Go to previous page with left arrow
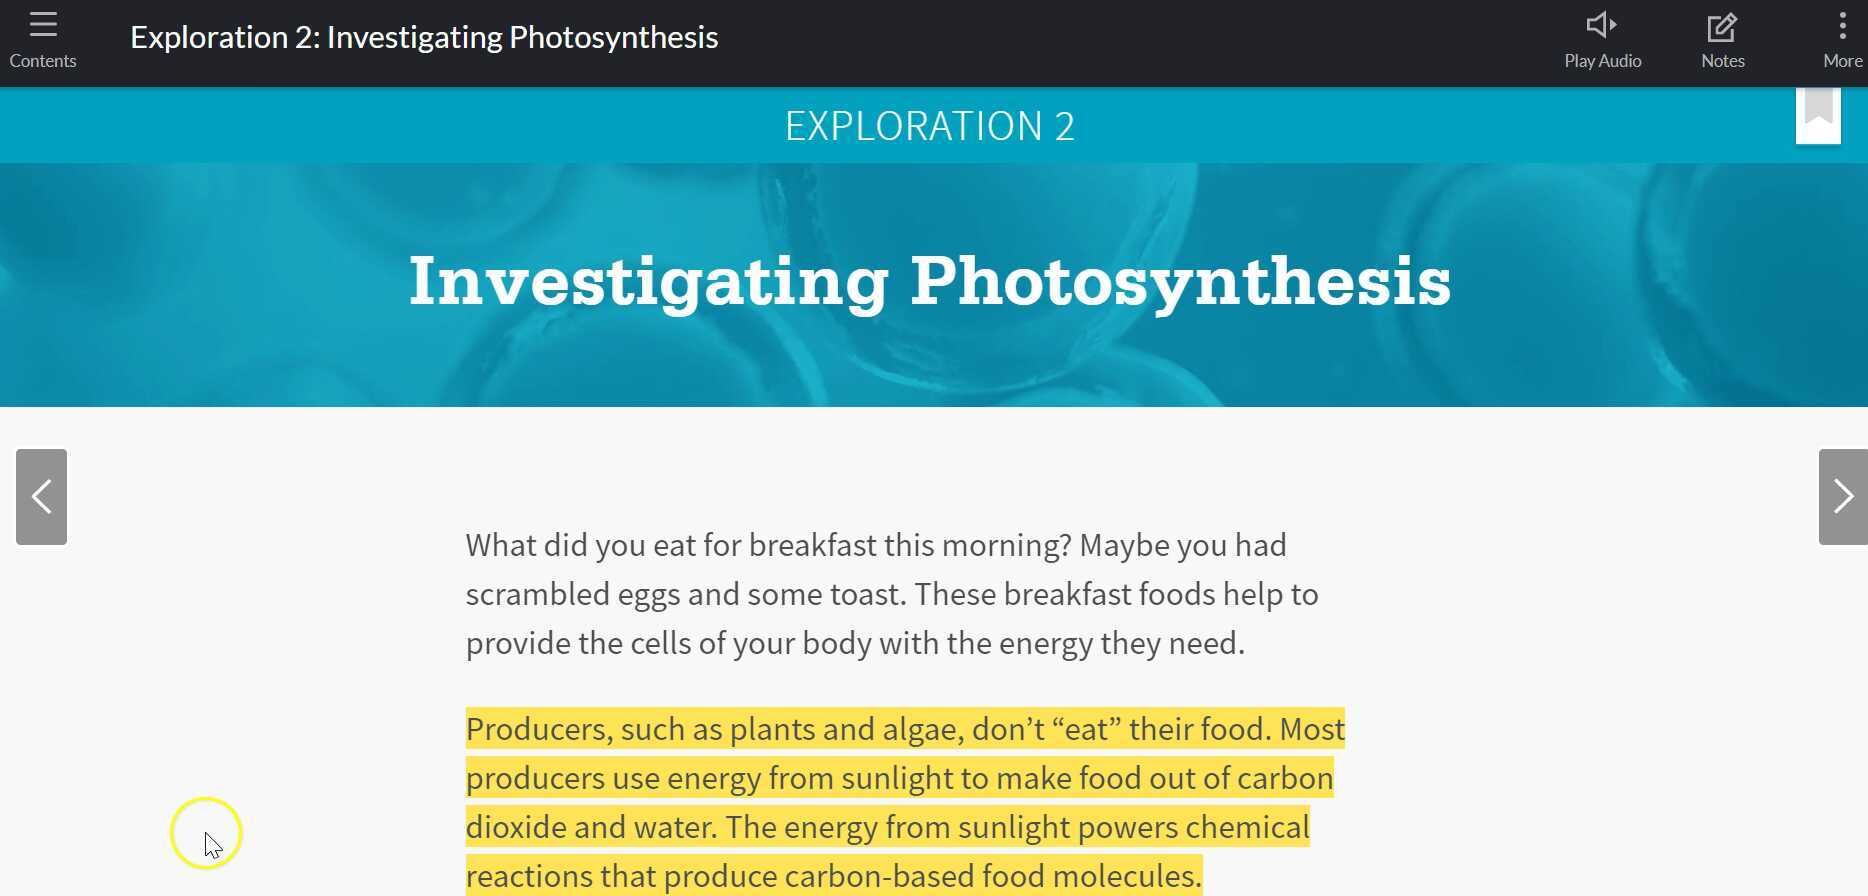1868x896 pixels. pyautogui.click(x=41, y=497)
